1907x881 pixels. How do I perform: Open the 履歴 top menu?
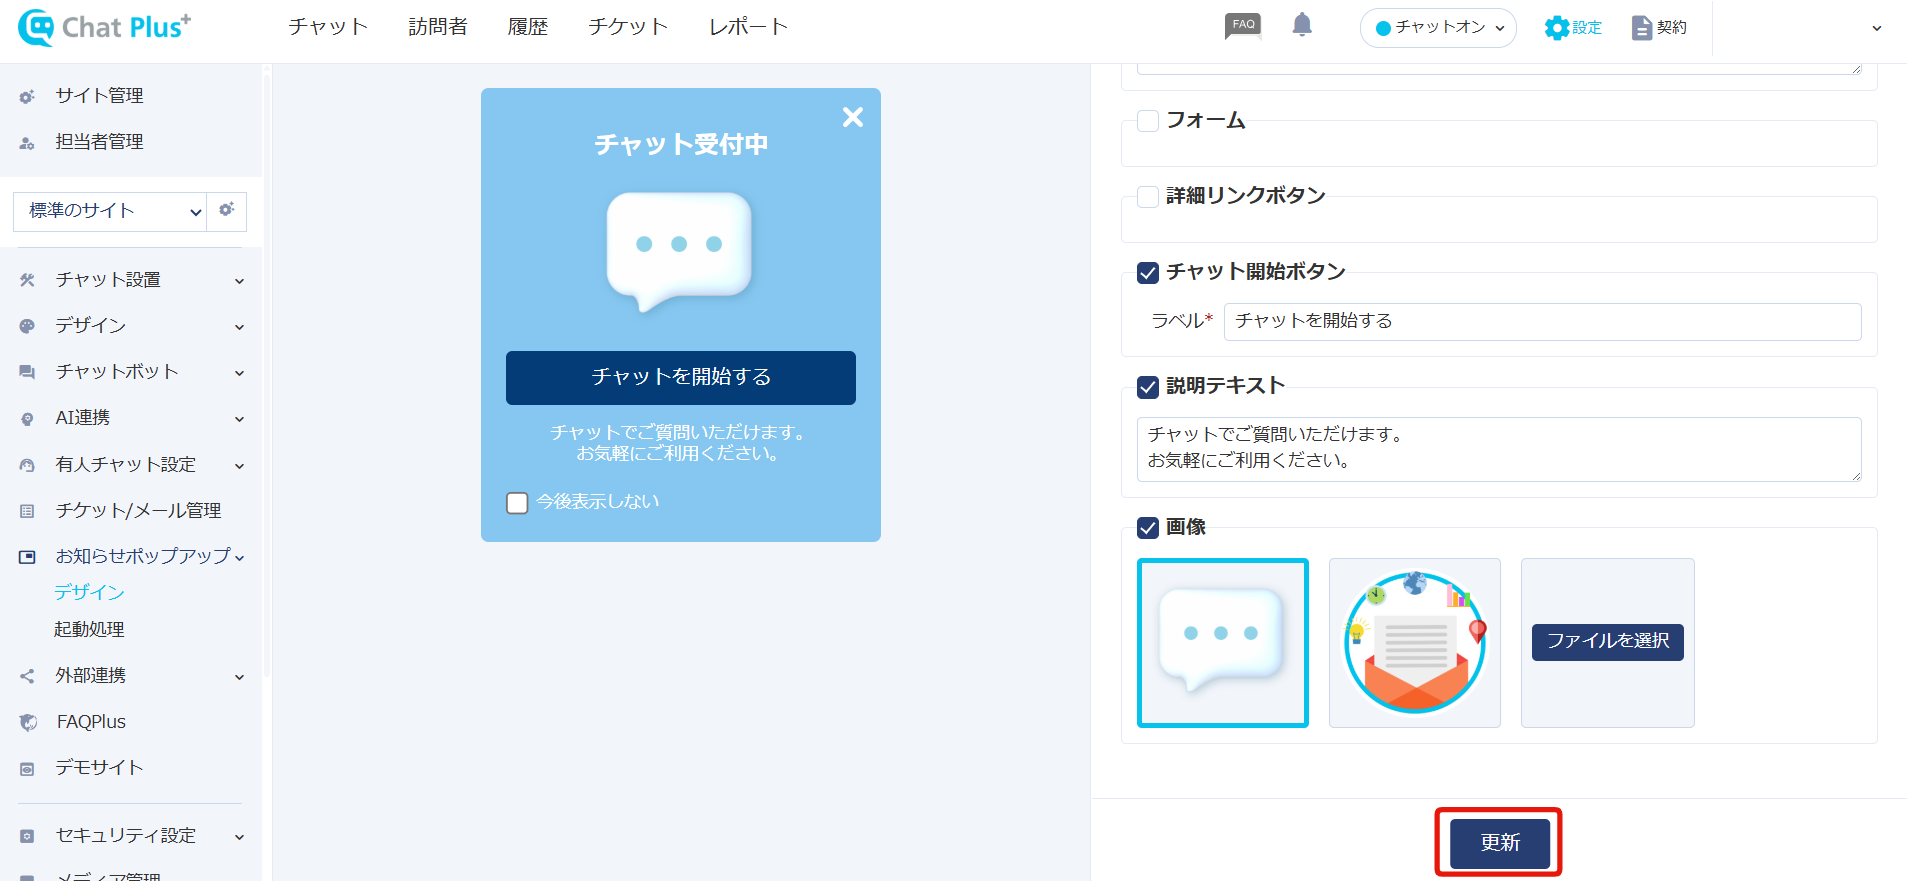tap(528, 27)
